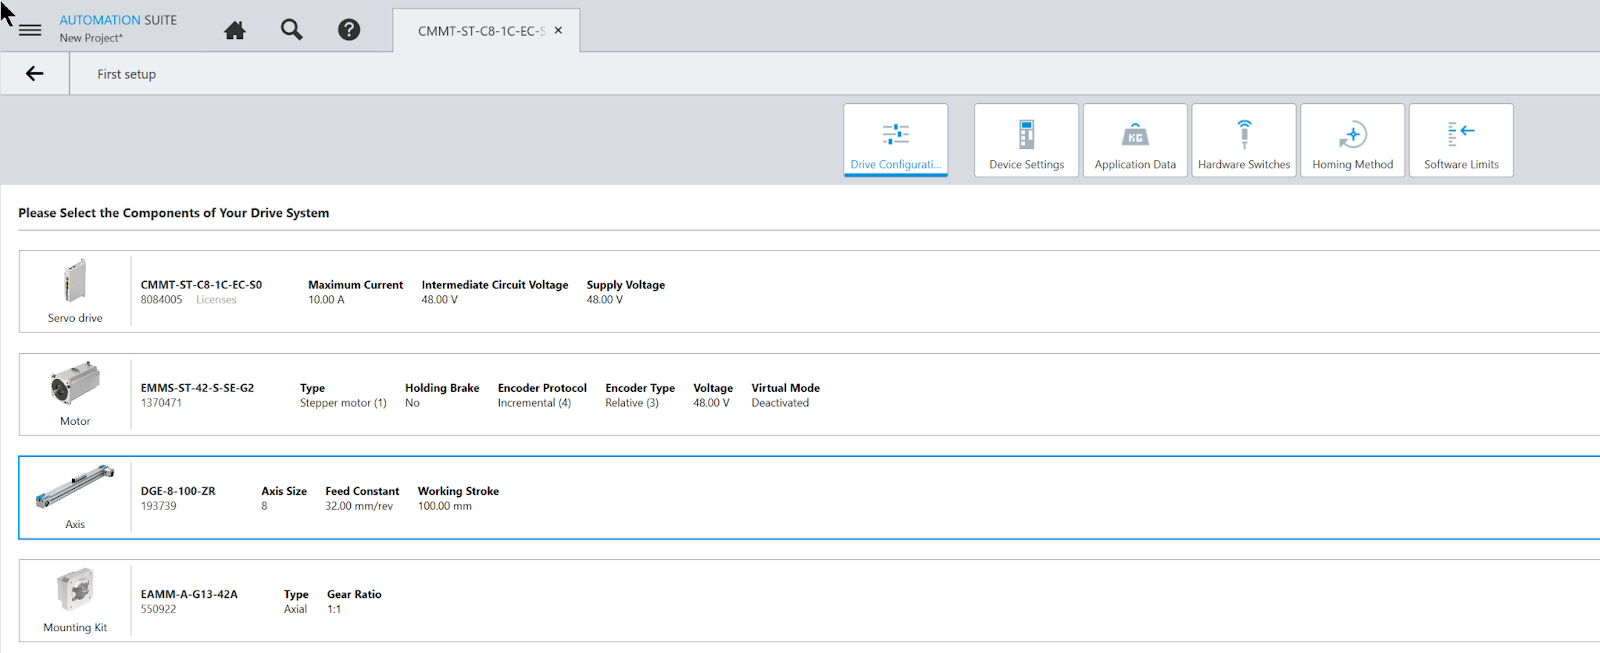This screenshot has width=1600, height=653.
Task: Open the Software Limits step
Action: tap(1461, 140)
